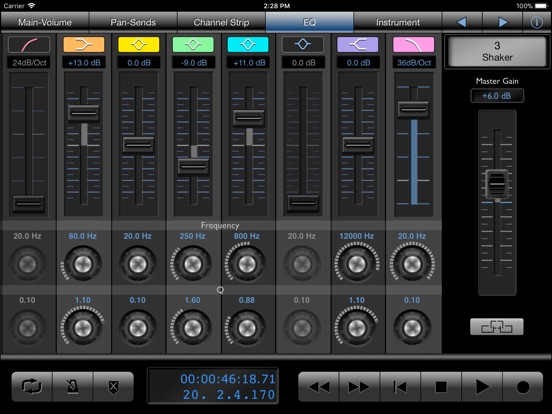Toggle the yellow parametric EQ band button
Image resolution: width=552 pixels, height=414 pixels.
139,45
